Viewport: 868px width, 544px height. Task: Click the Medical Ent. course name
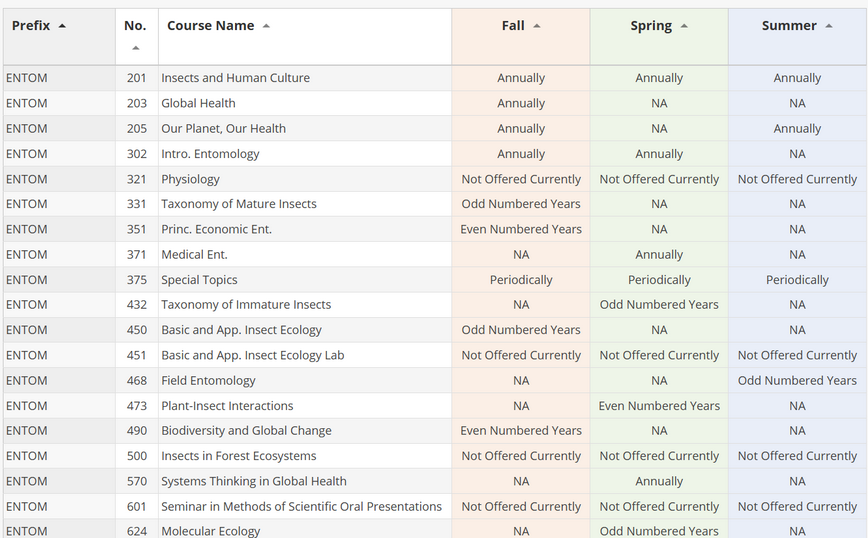[x=194, y=255]
